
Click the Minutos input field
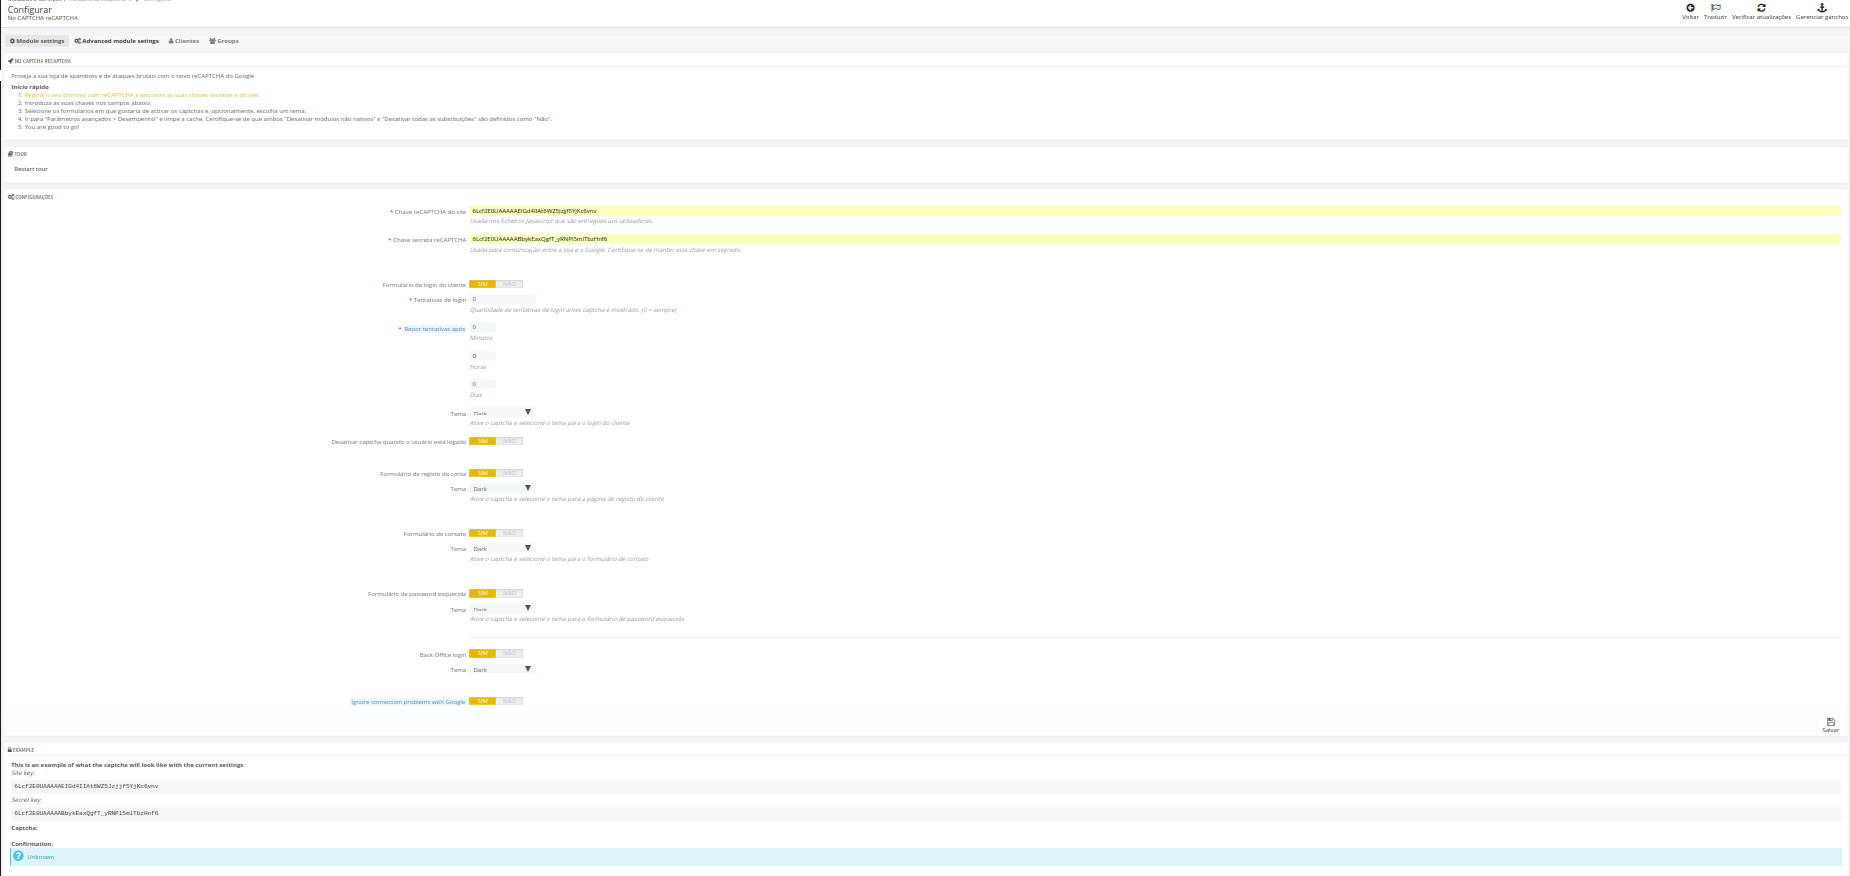pyautogui.click(x=482, y=327)
